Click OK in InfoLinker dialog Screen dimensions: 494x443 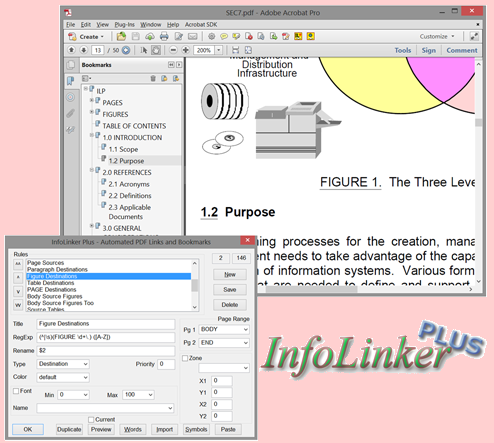28,429
